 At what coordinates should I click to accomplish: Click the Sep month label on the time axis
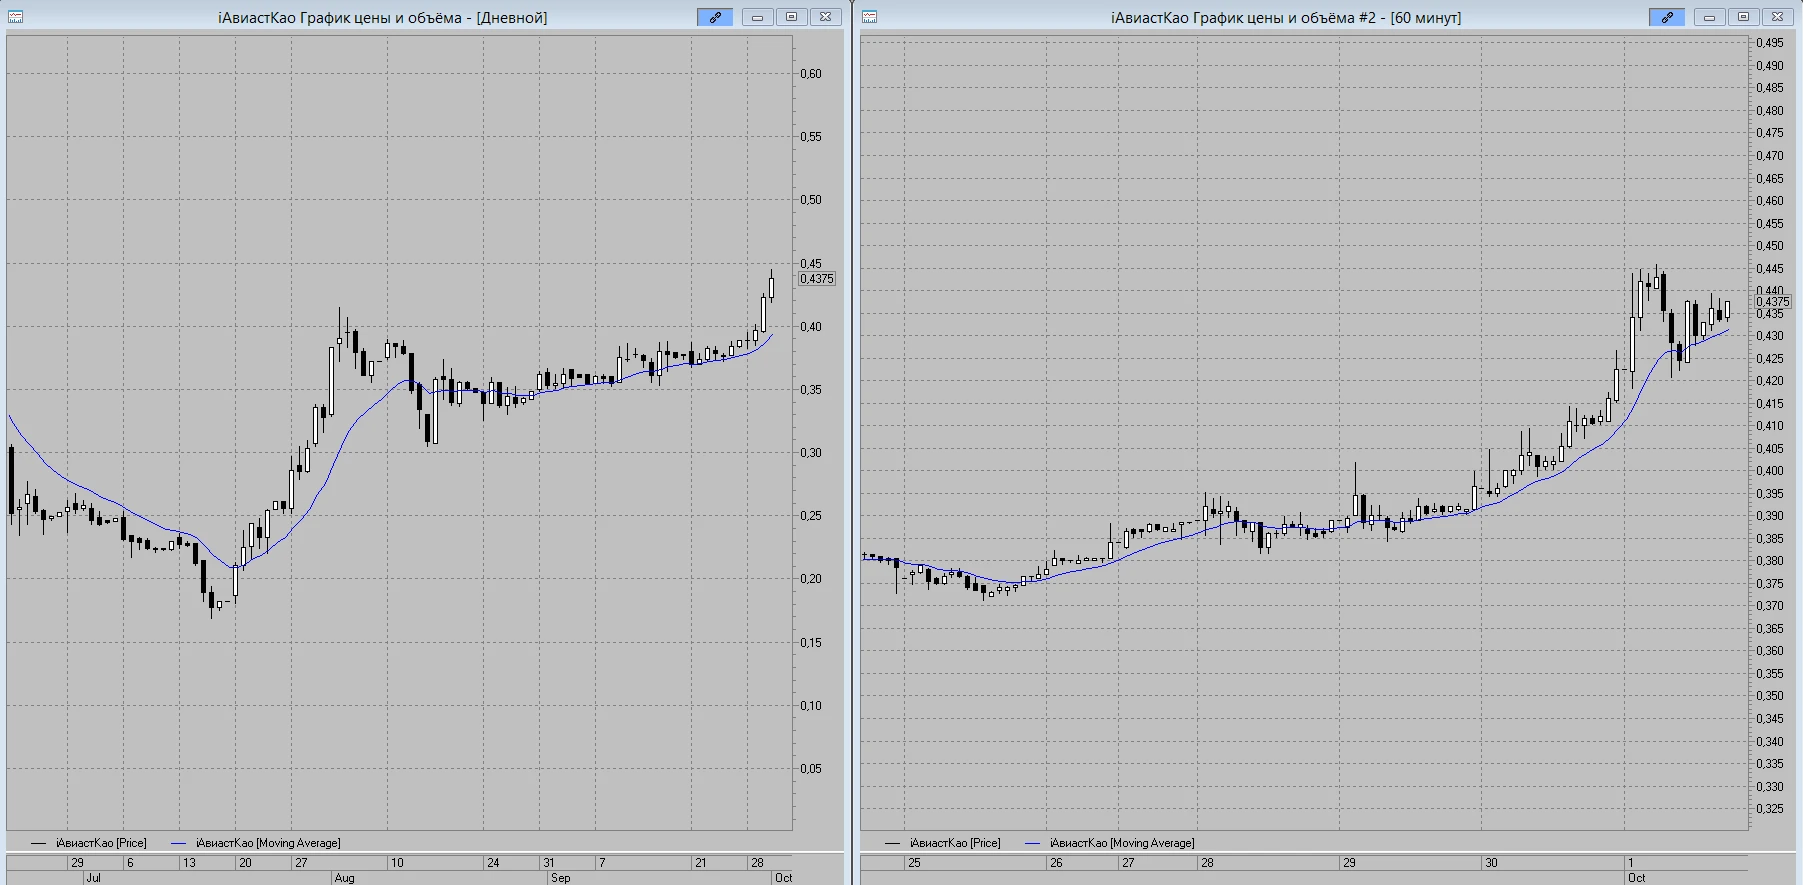(560, 878)
